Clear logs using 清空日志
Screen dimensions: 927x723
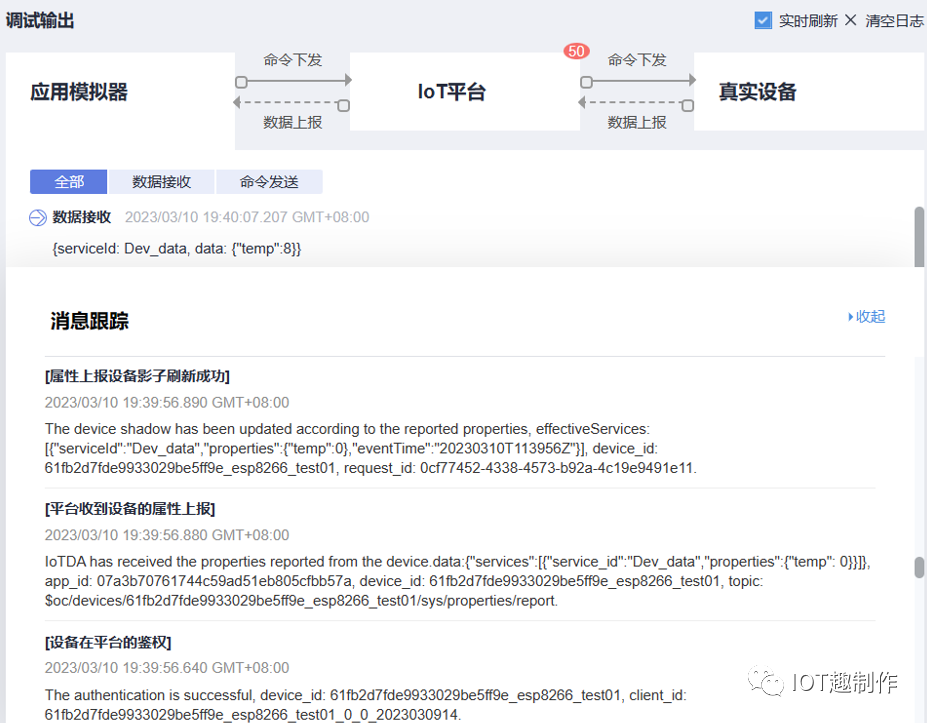click(894, 20)
